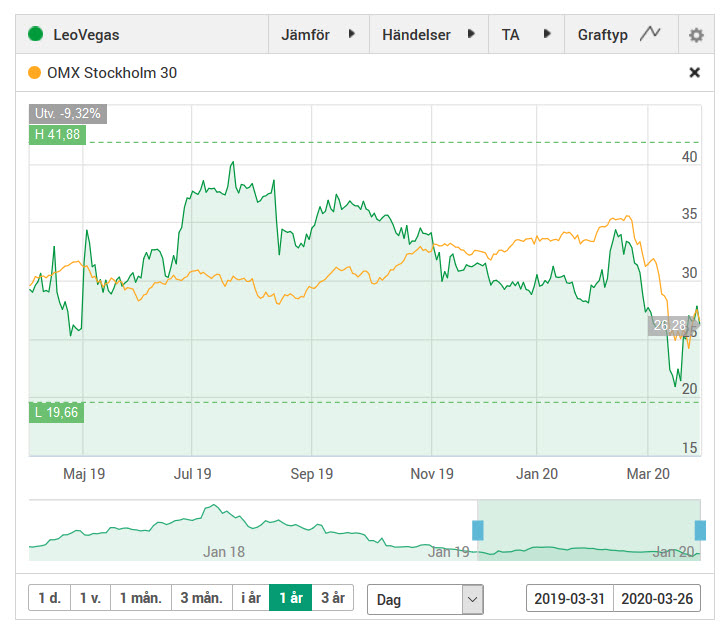
Task: Select the 1 d. time range
Action: pyautogui.click(x=49, y=598)
